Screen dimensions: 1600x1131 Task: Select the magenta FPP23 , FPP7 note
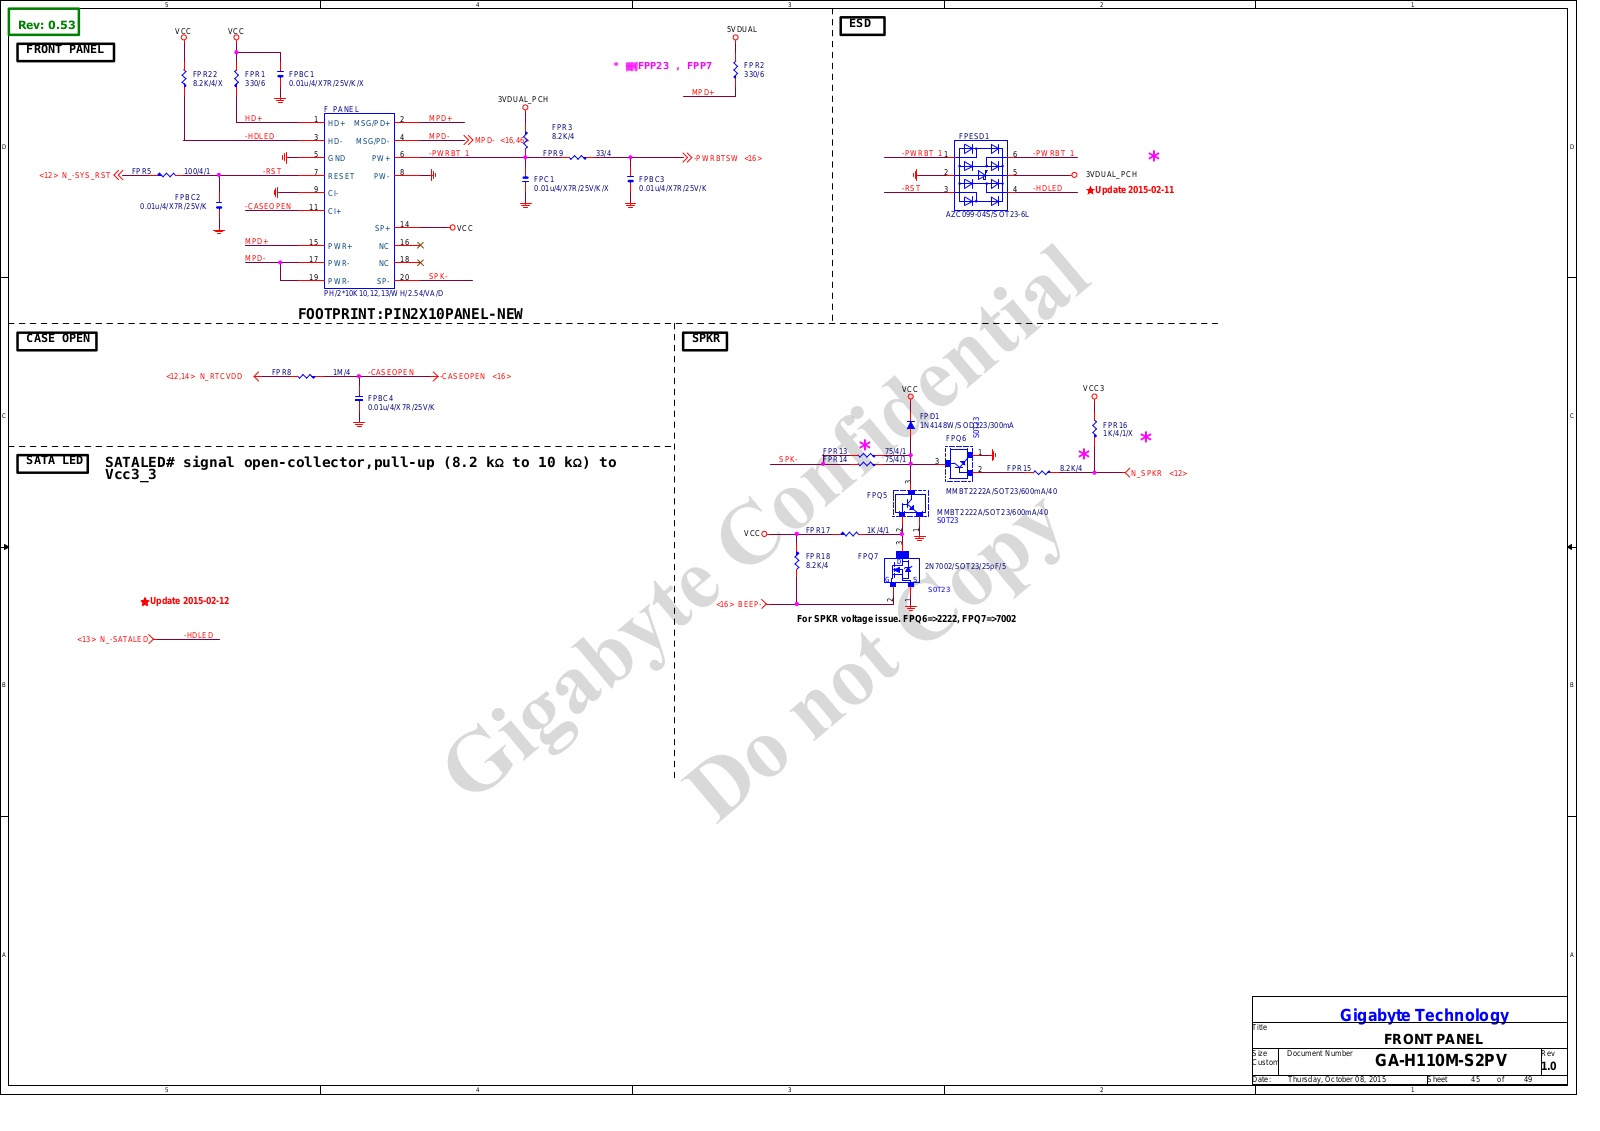[663, 66]
